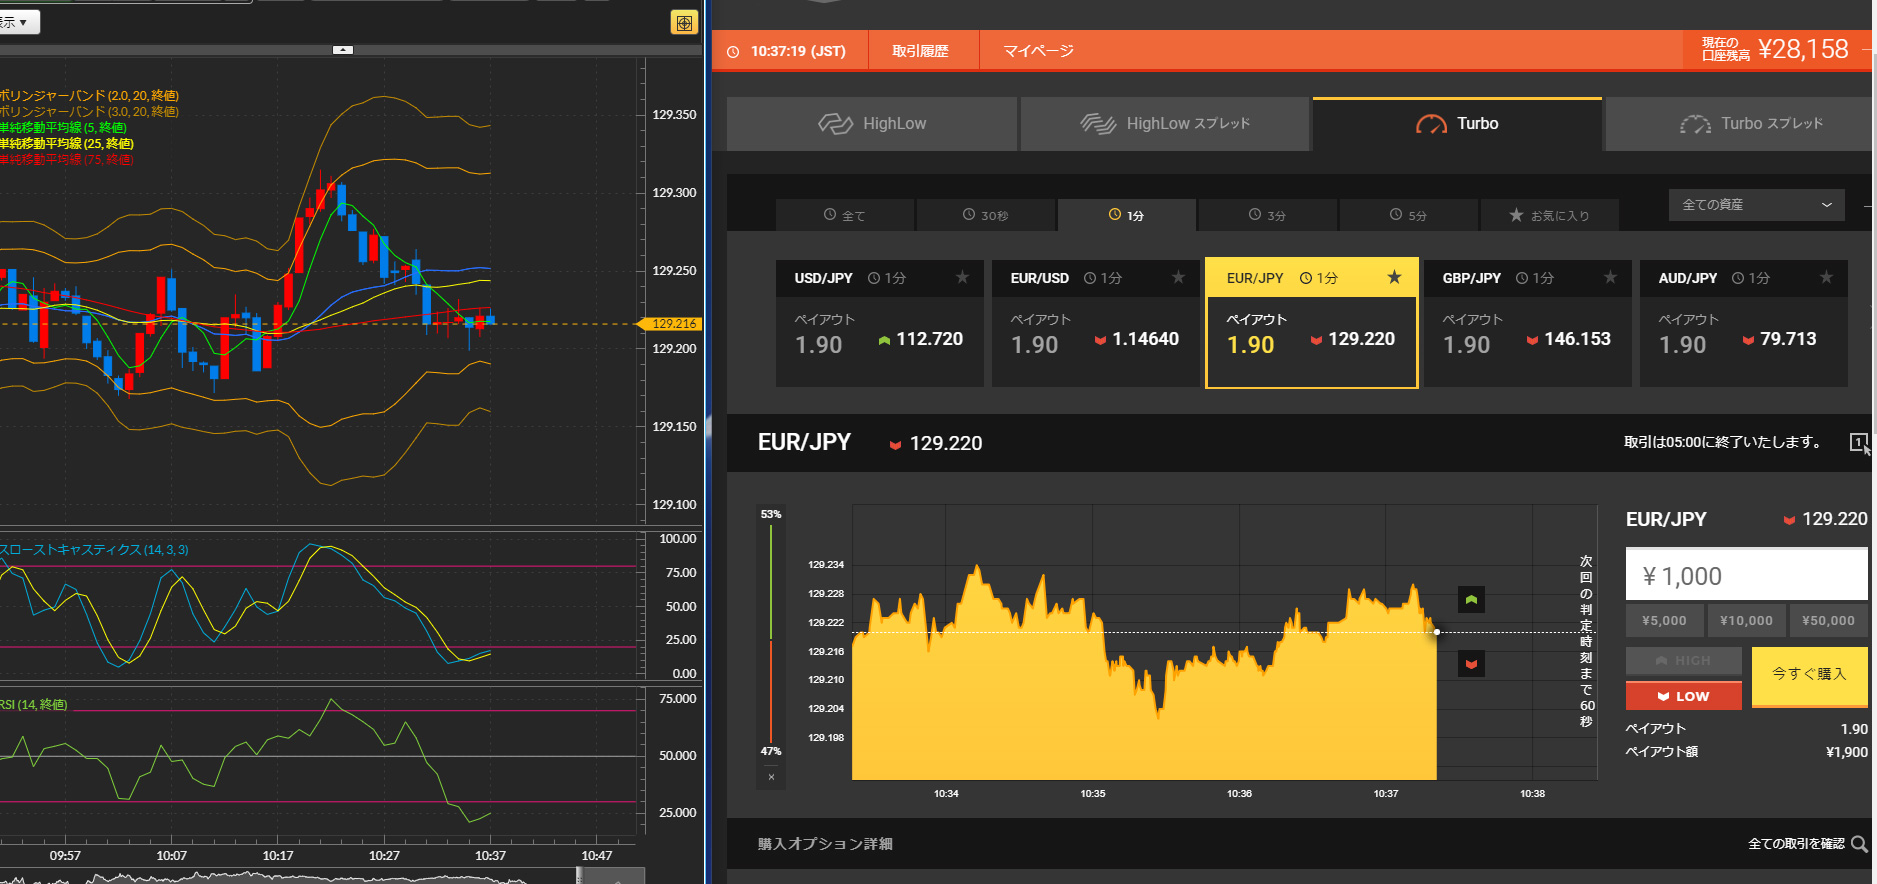Switch to Turbo スプレッド tab
Viewport: 1877px width, 884px height.
tap(1740, 124)
